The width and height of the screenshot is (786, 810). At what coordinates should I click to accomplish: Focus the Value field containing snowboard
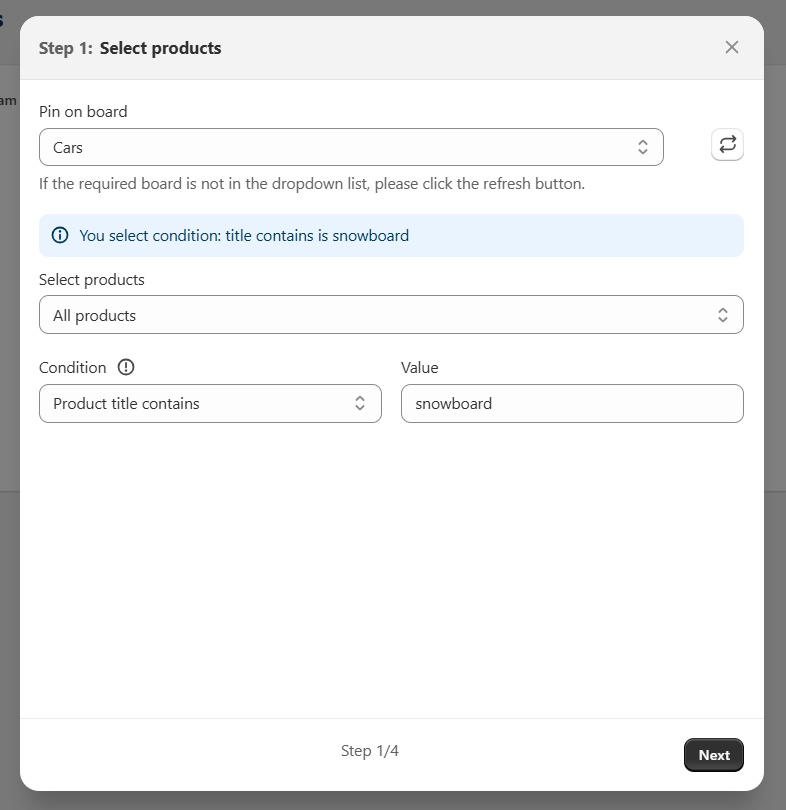click(572, 403)
